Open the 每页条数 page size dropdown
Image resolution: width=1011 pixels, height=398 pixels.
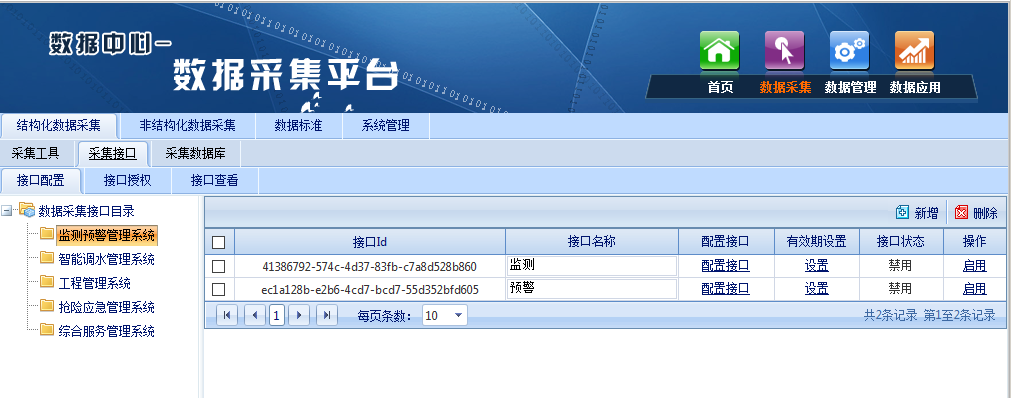click(x=445, y=315)
